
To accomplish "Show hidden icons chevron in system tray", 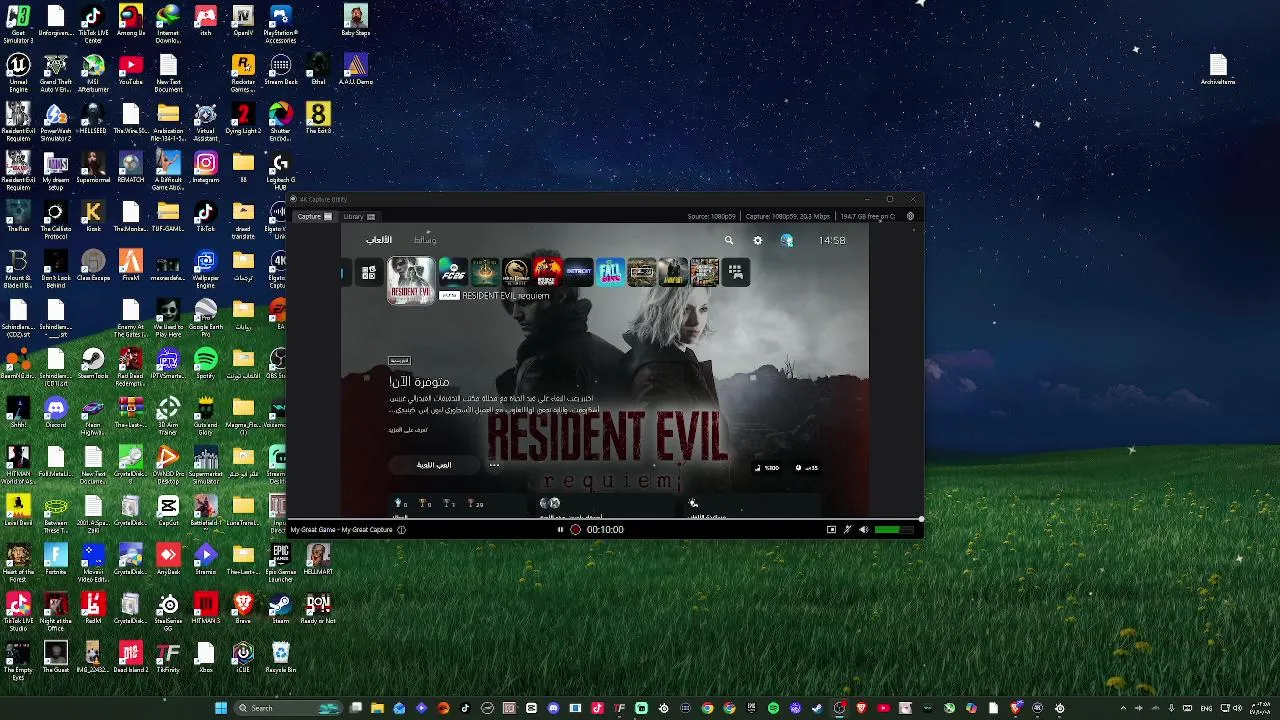I will pos(1123,708).
